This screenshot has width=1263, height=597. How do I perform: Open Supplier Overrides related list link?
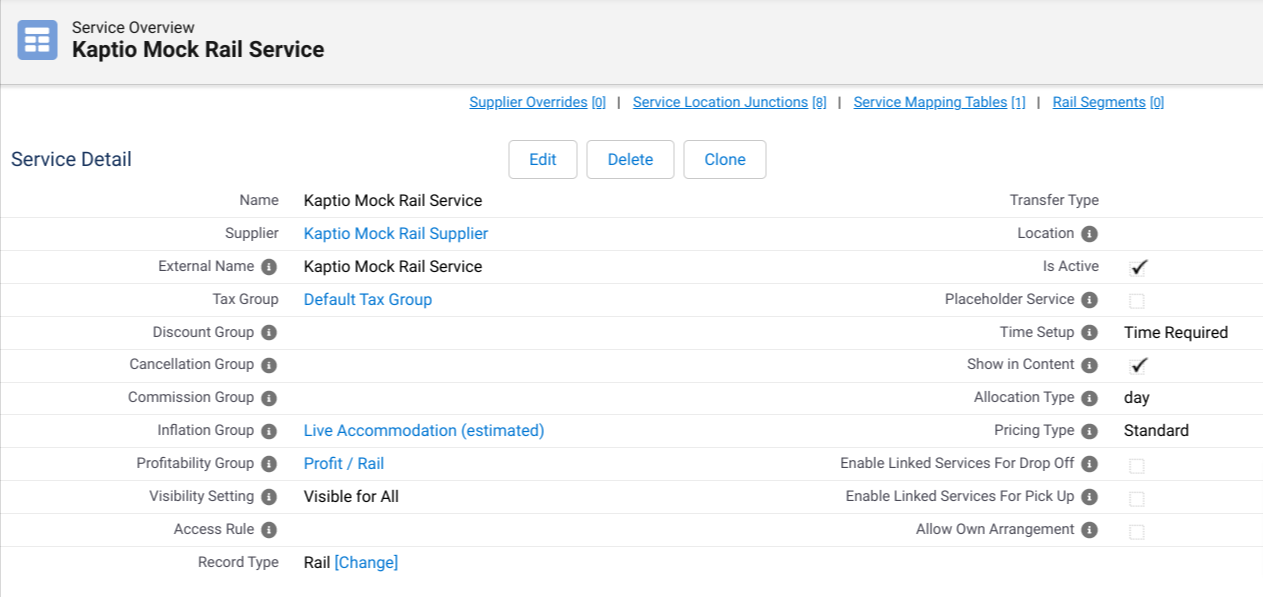coord(537,102)
